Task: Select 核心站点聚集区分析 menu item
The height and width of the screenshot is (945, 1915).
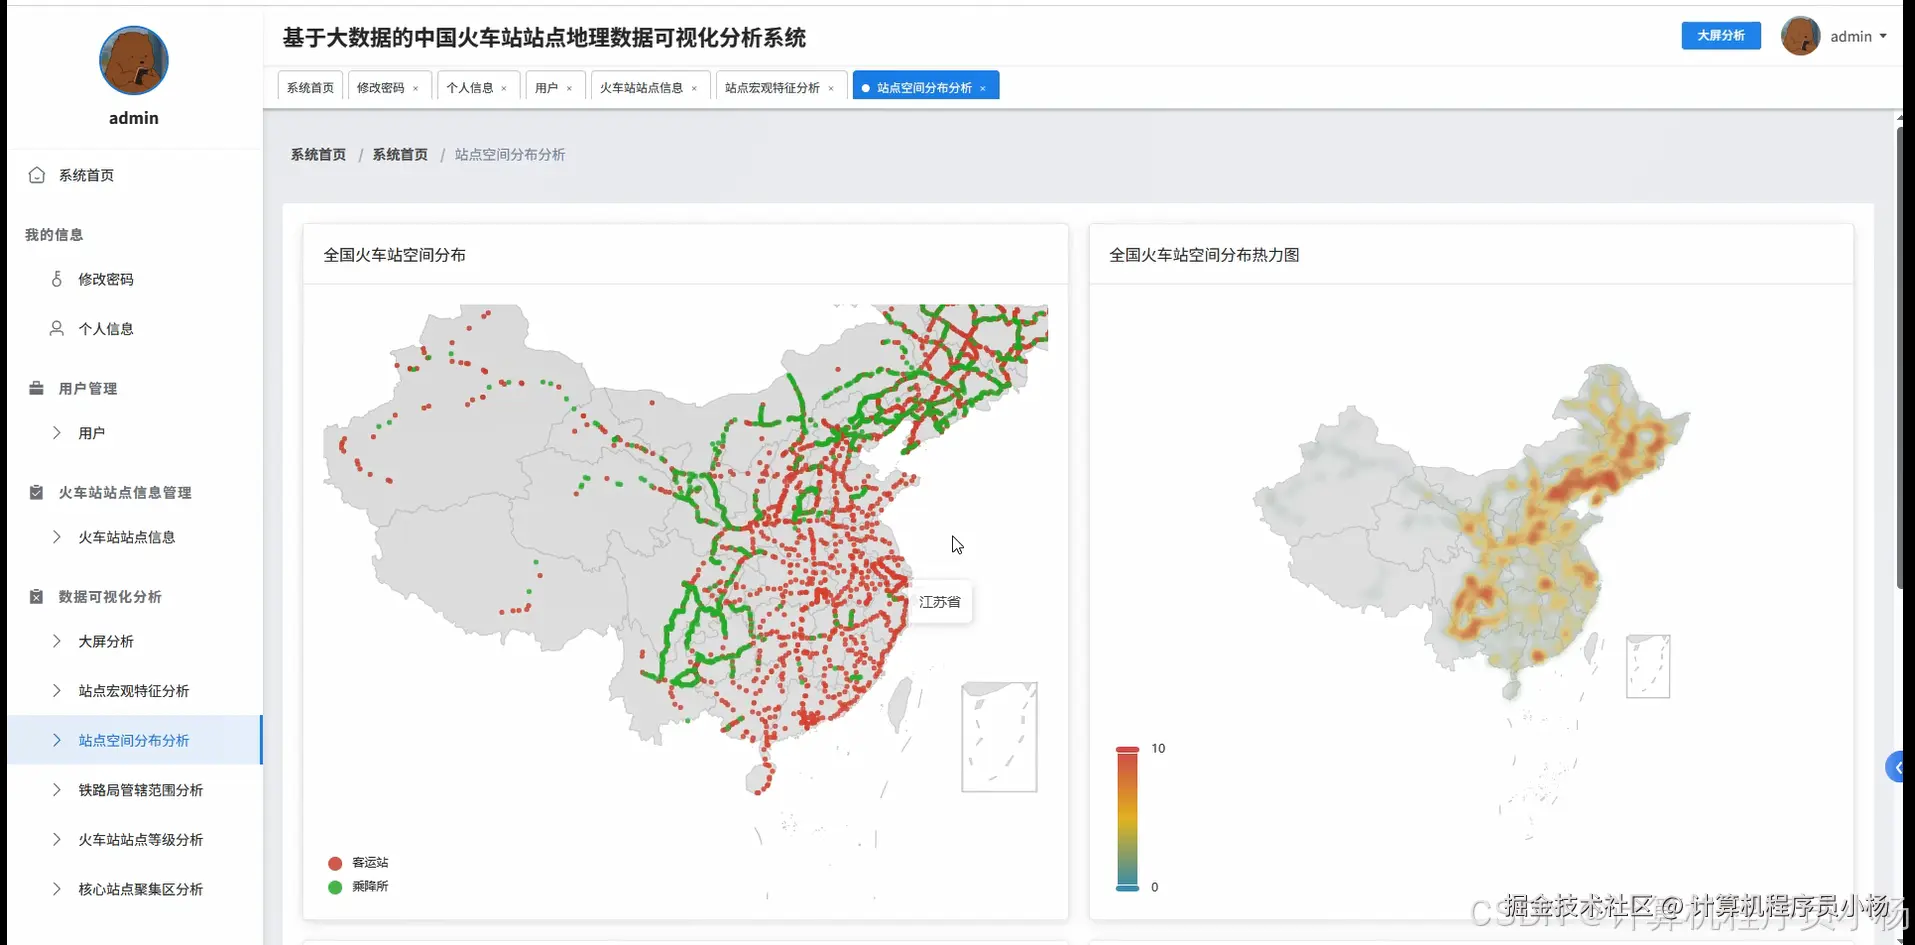Action: [135, 888]
